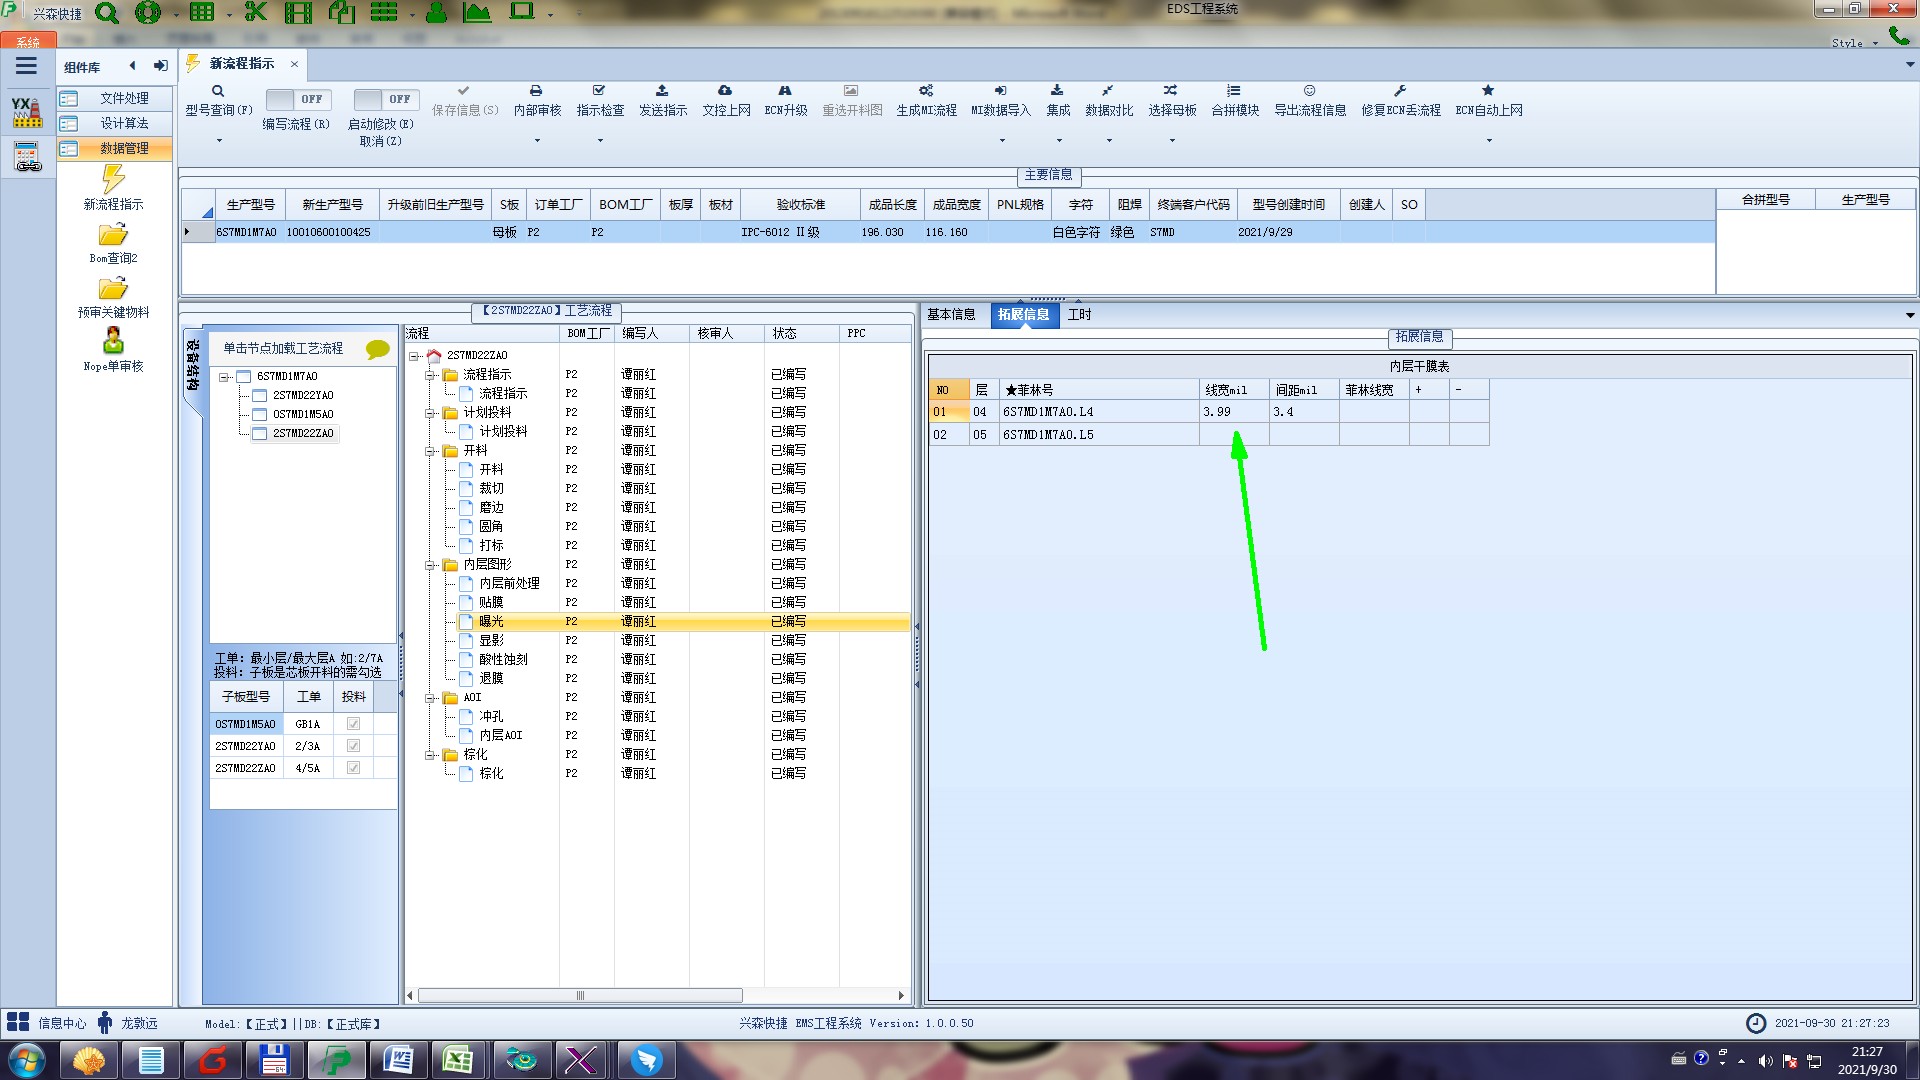1920x1080 pixels.
Task: Click the 生成MI流程 gears icon
Action: [x=926, y=91]
